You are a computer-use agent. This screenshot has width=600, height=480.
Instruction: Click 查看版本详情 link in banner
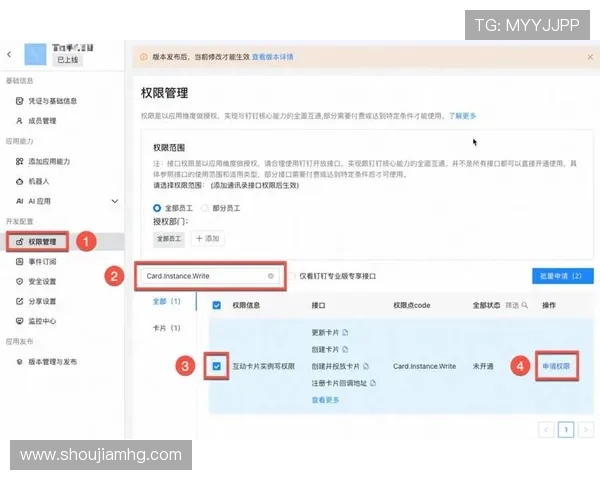(x=272, y=57)
